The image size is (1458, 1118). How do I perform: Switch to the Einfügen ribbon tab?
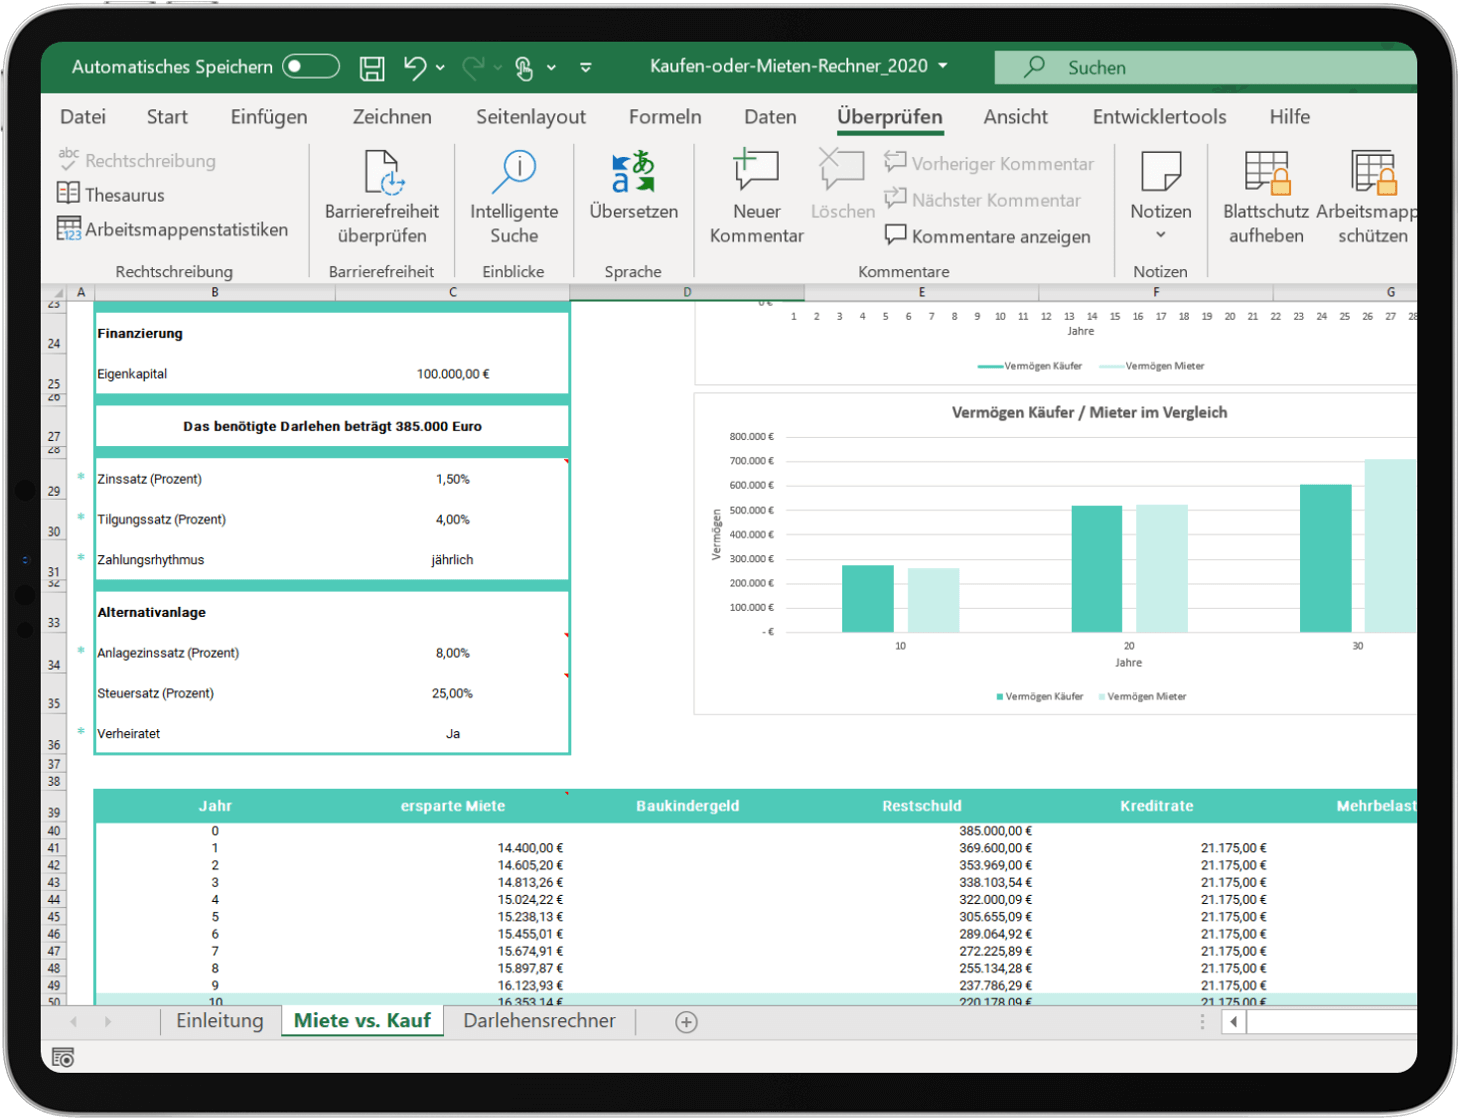point(269,117)
